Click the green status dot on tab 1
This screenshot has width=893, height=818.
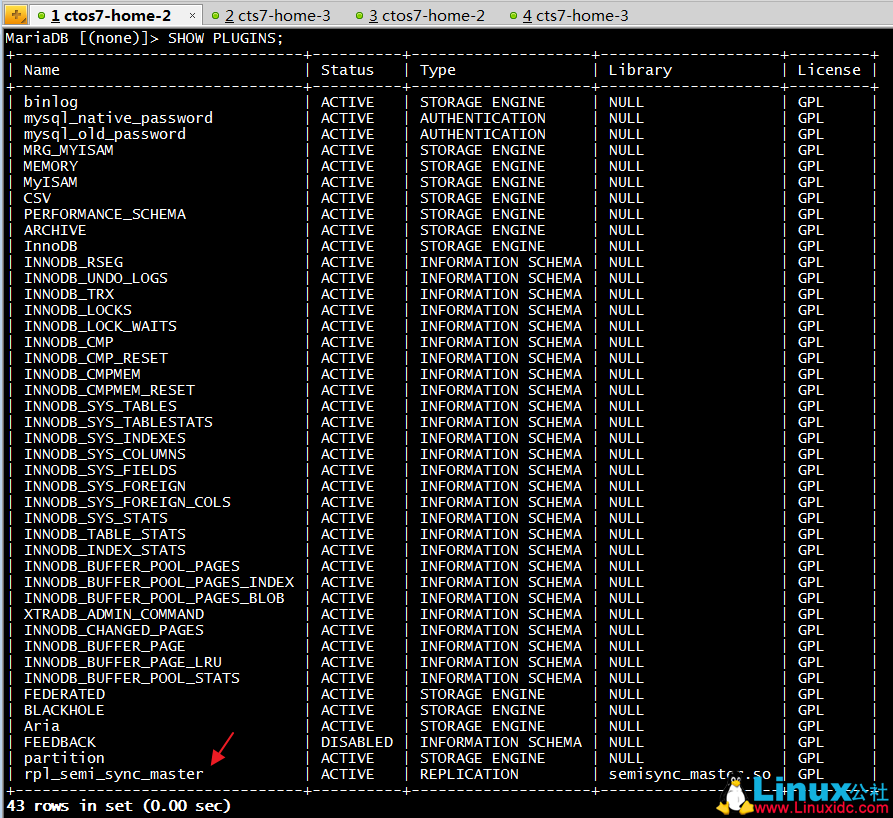41,16
